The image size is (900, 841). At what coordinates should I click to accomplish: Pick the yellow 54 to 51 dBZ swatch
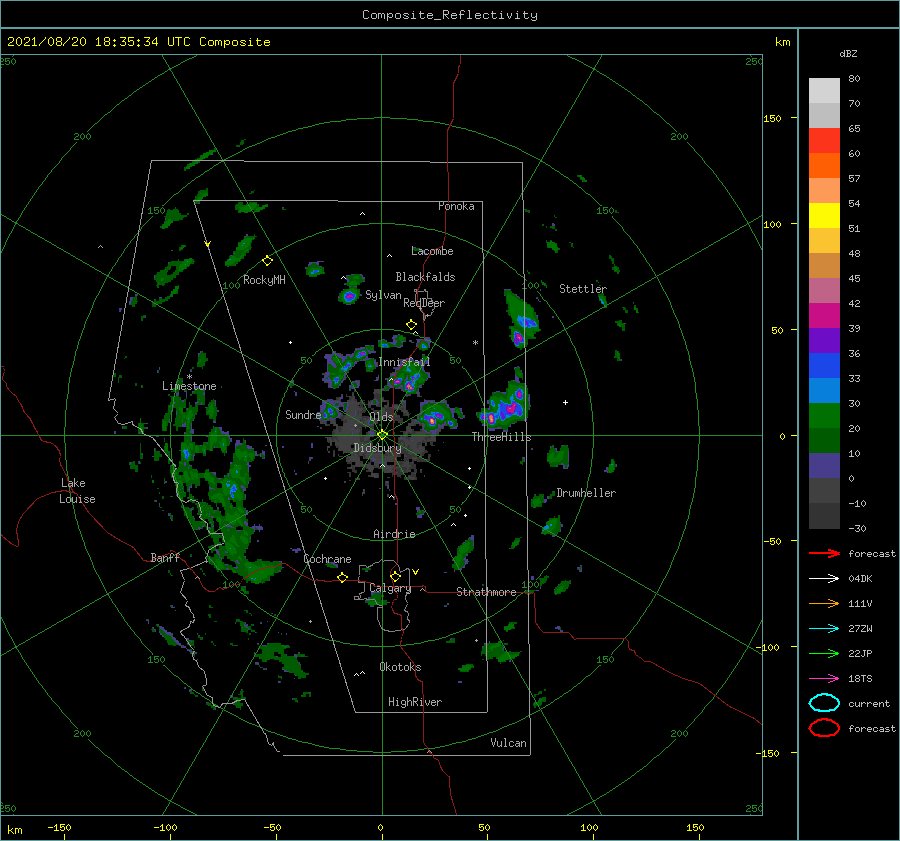824,215
